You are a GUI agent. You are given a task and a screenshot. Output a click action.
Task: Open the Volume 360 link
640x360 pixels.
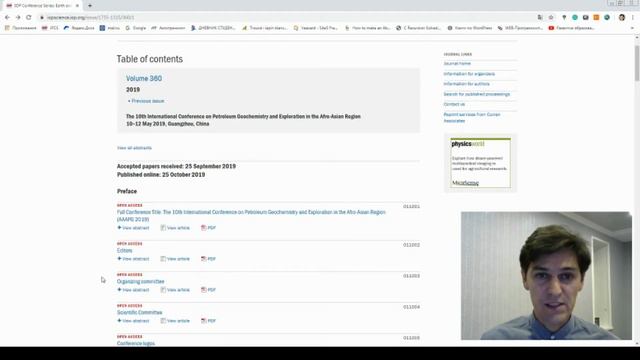[144, 78]
